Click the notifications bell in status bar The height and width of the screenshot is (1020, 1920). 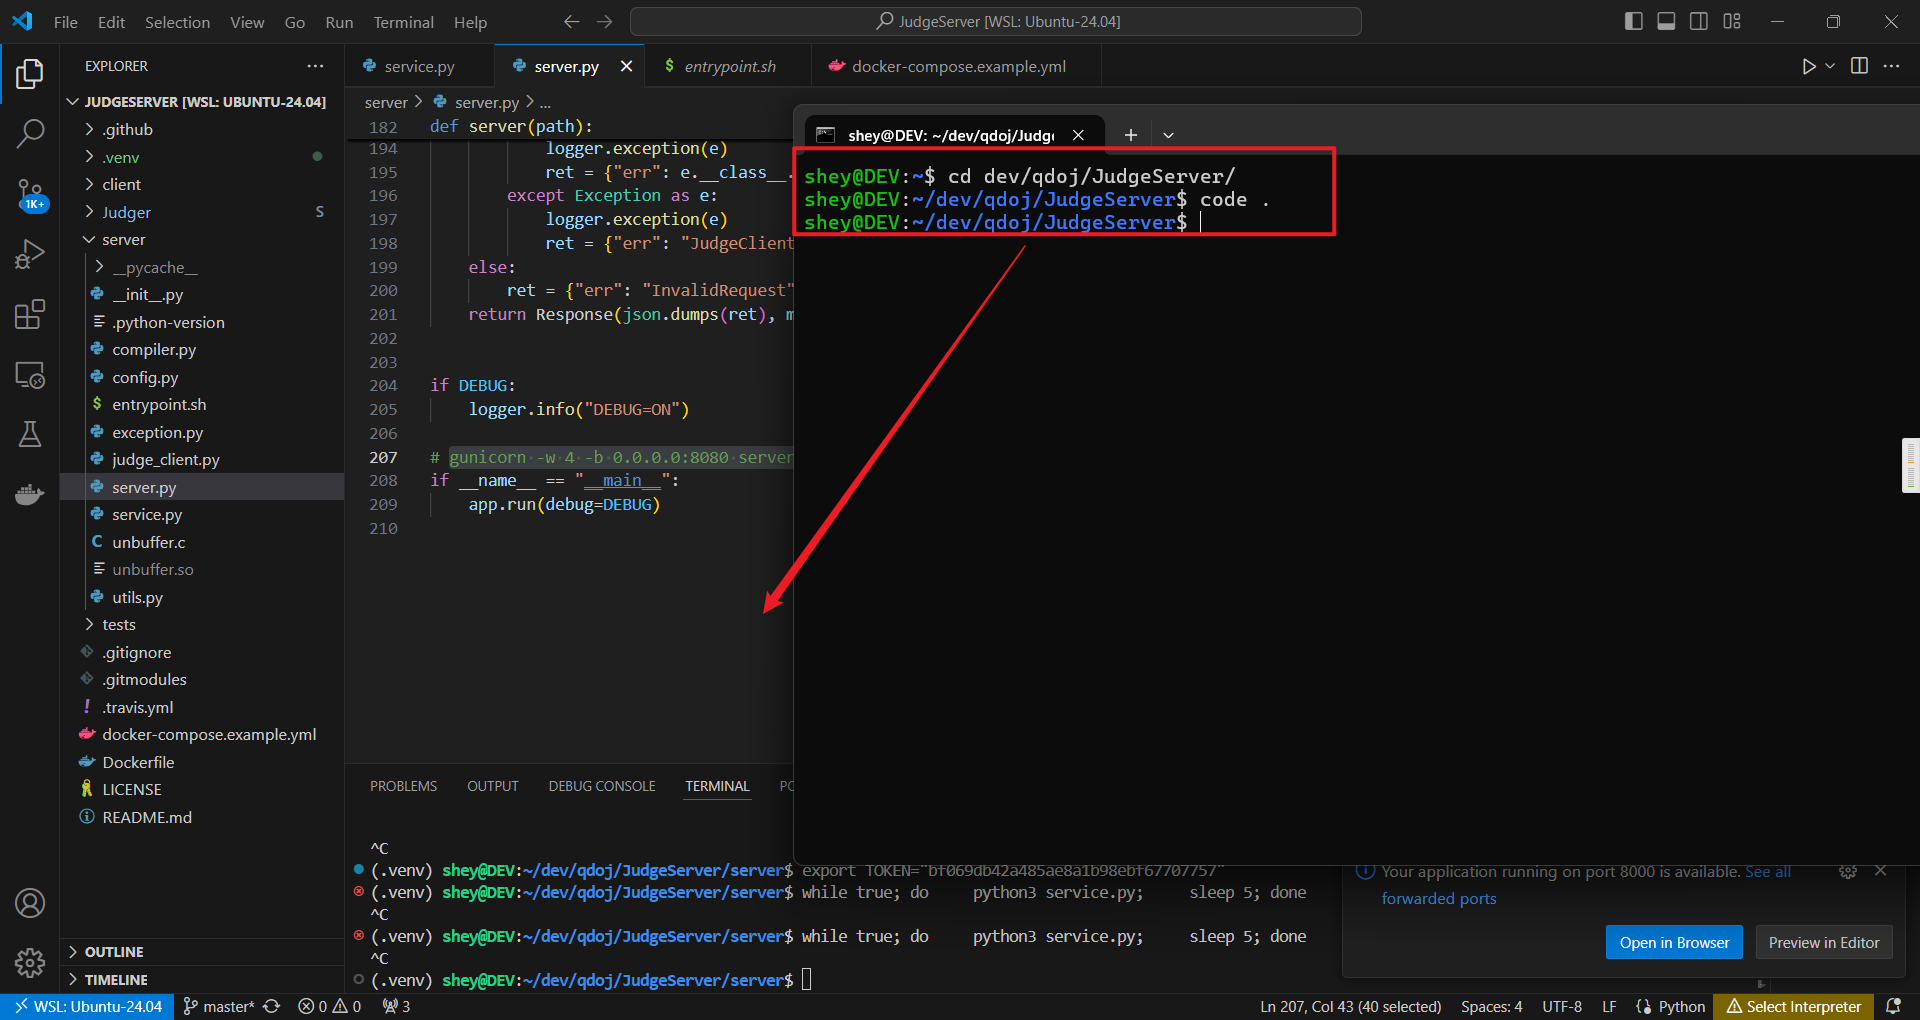pos(1893,1007)
